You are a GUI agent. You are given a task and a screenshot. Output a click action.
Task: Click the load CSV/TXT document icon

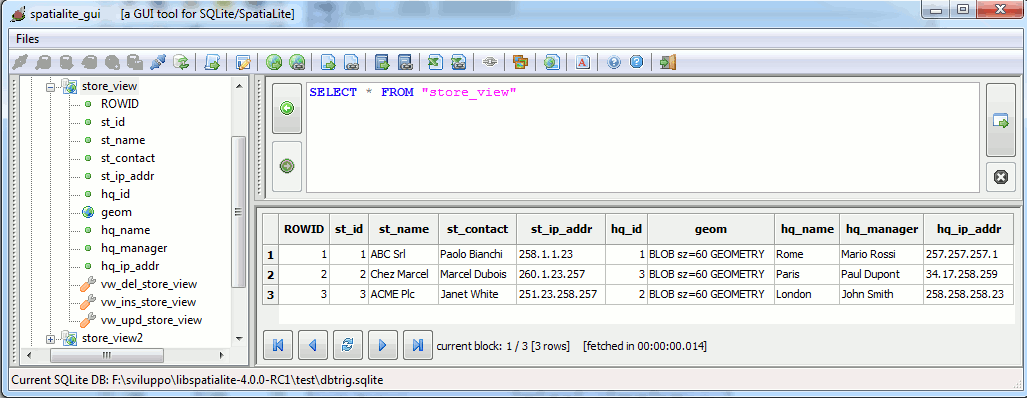pyautogui.click(x=329, y=62)
